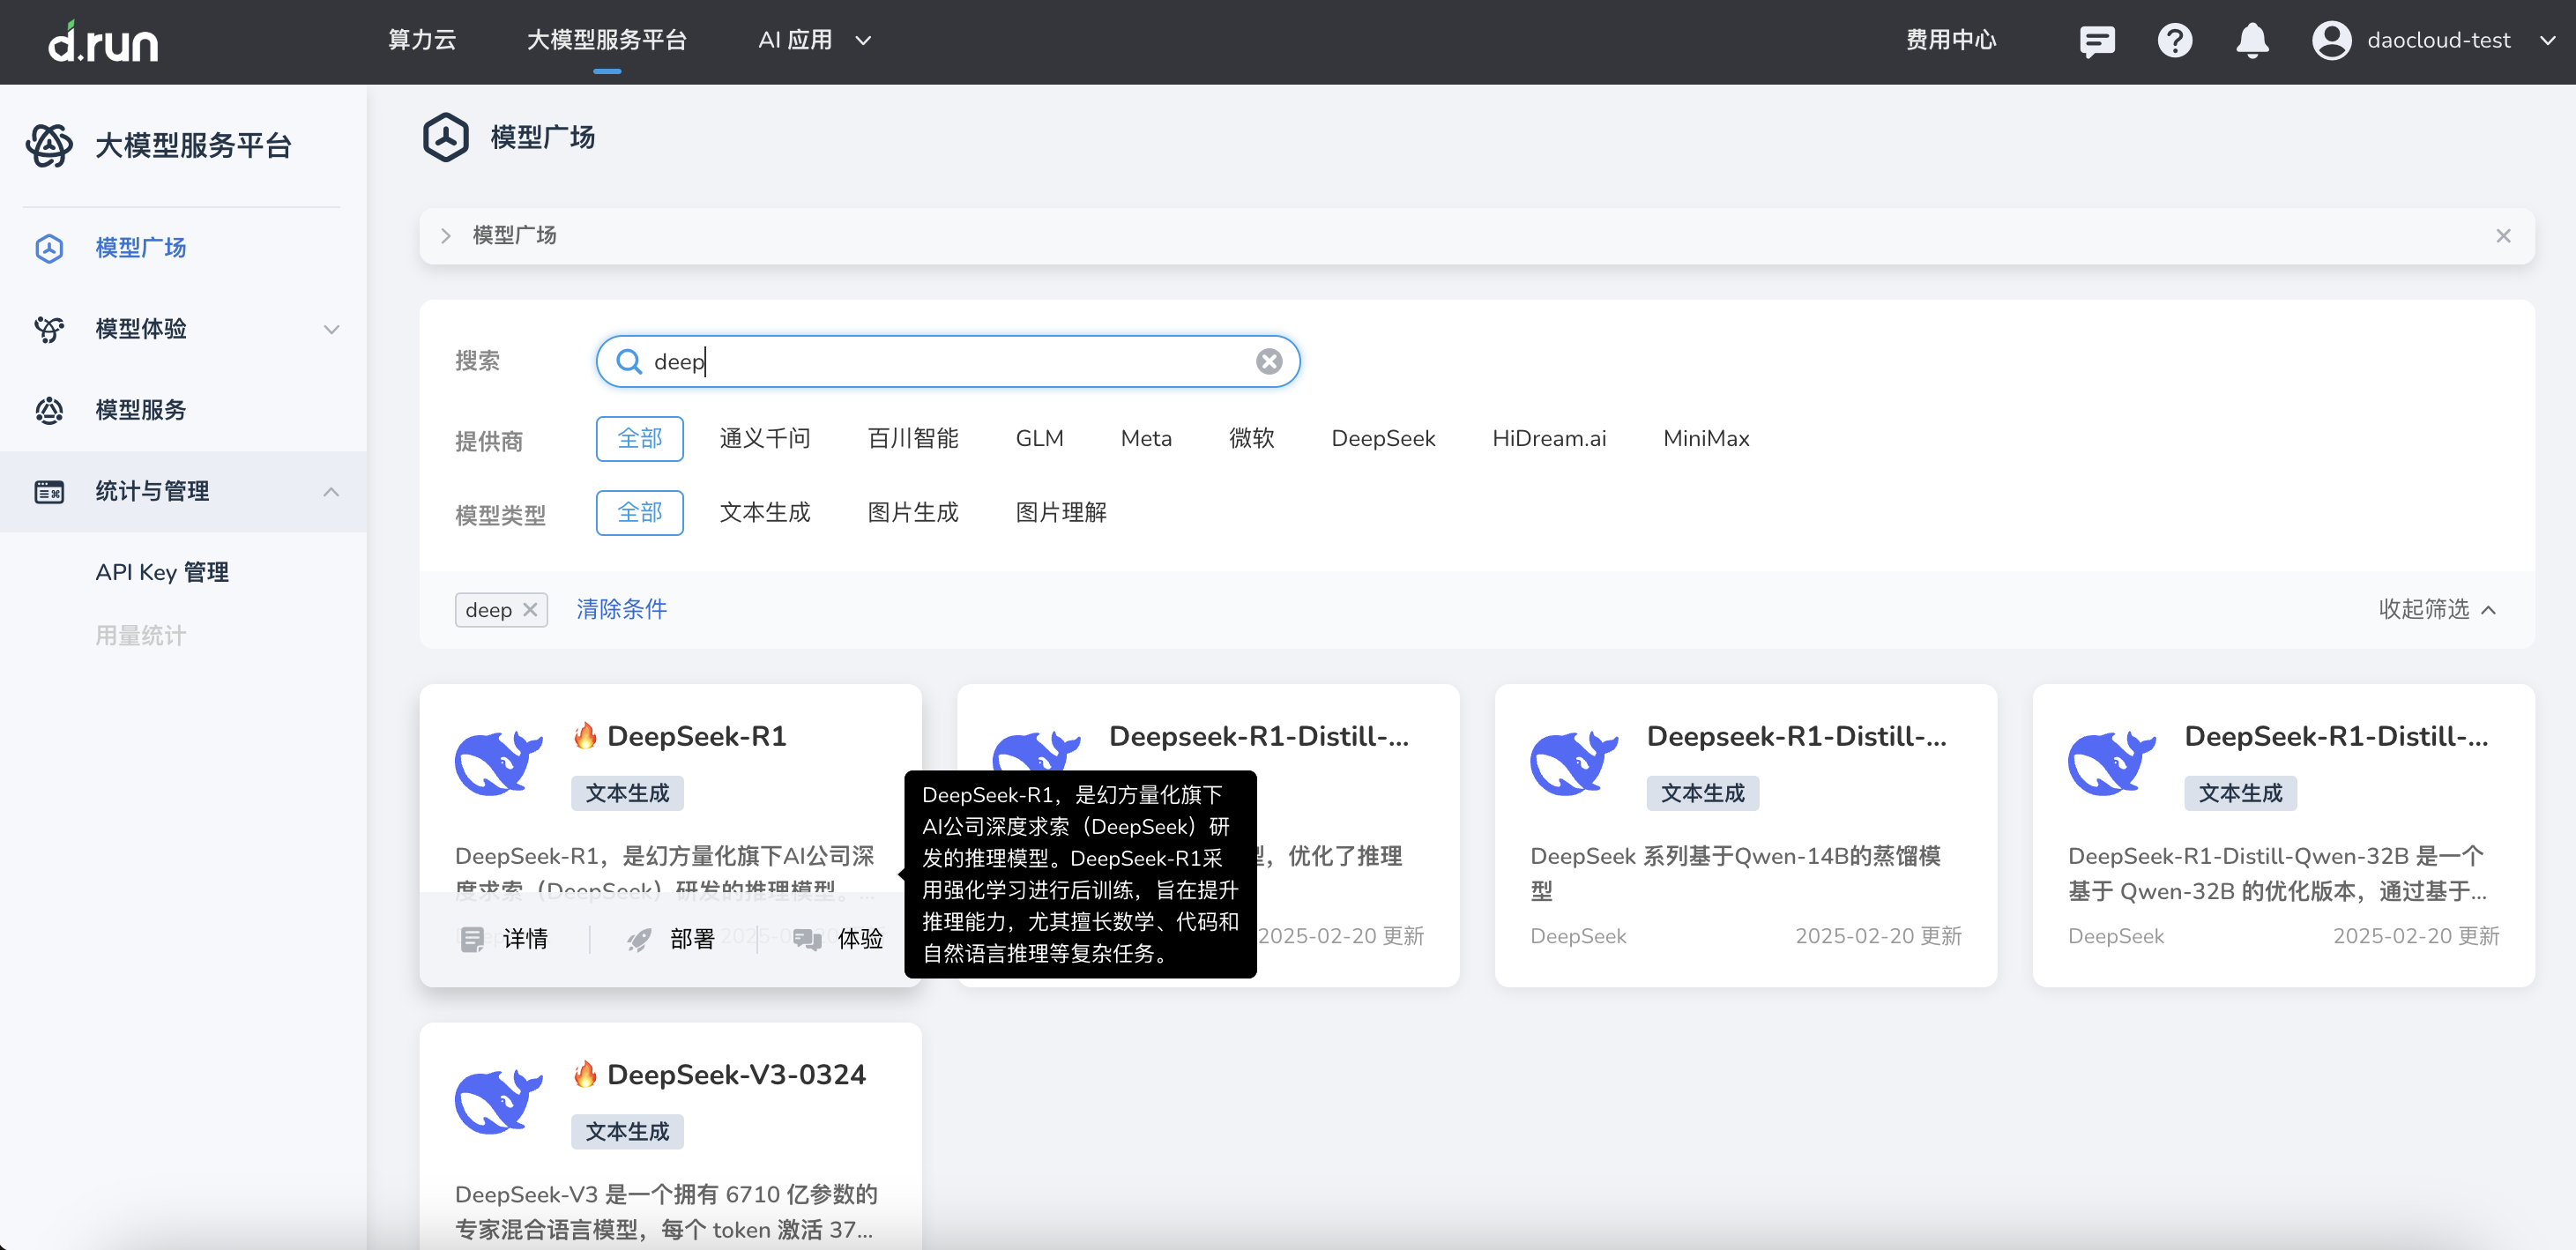Open 用量统计 in the sidebar
Viewport: 2576px width, 1250px height.
pos(141,636)
